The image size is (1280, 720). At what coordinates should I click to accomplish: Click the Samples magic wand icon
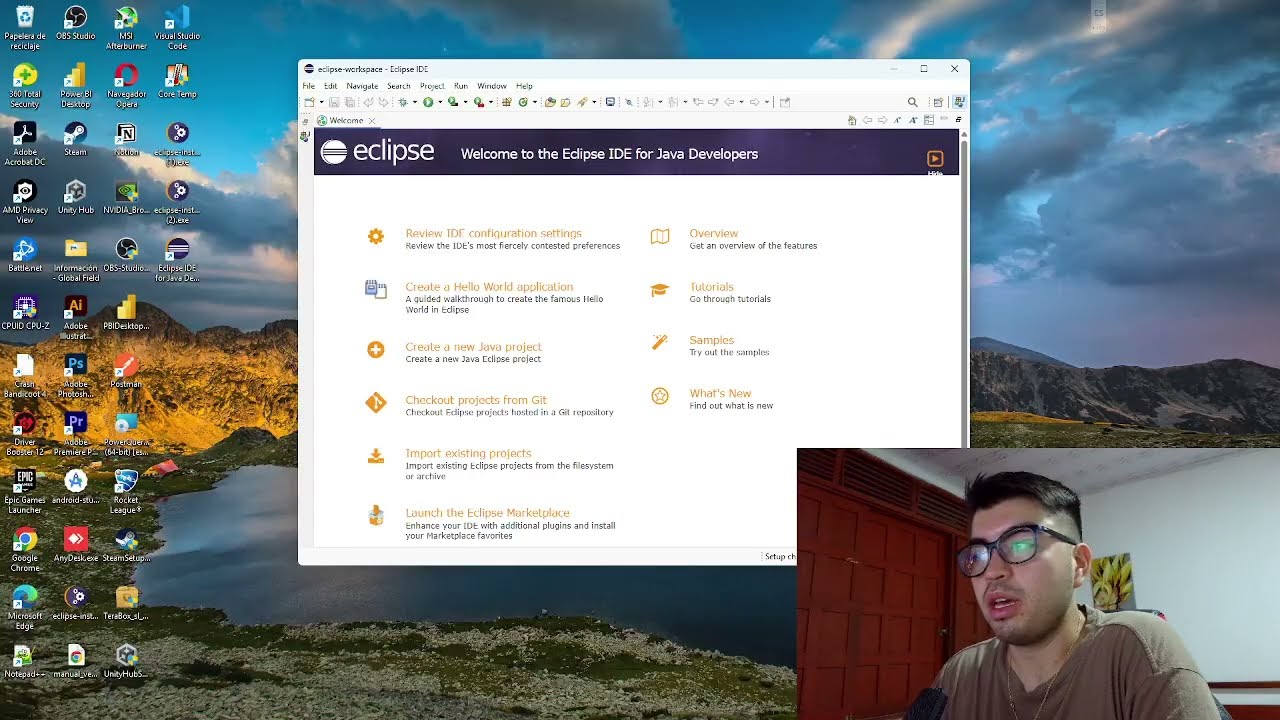[x=660, y=343]
